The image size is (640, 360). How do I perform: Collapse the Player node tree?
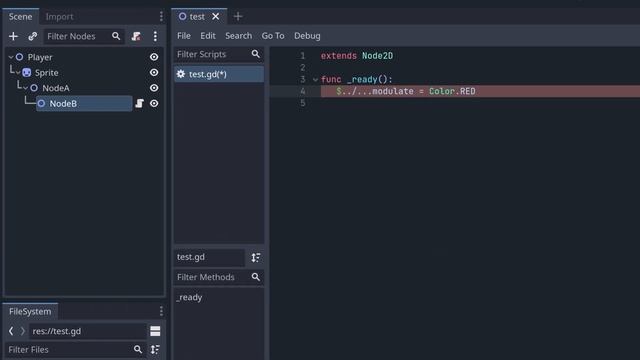click(11, 57)
